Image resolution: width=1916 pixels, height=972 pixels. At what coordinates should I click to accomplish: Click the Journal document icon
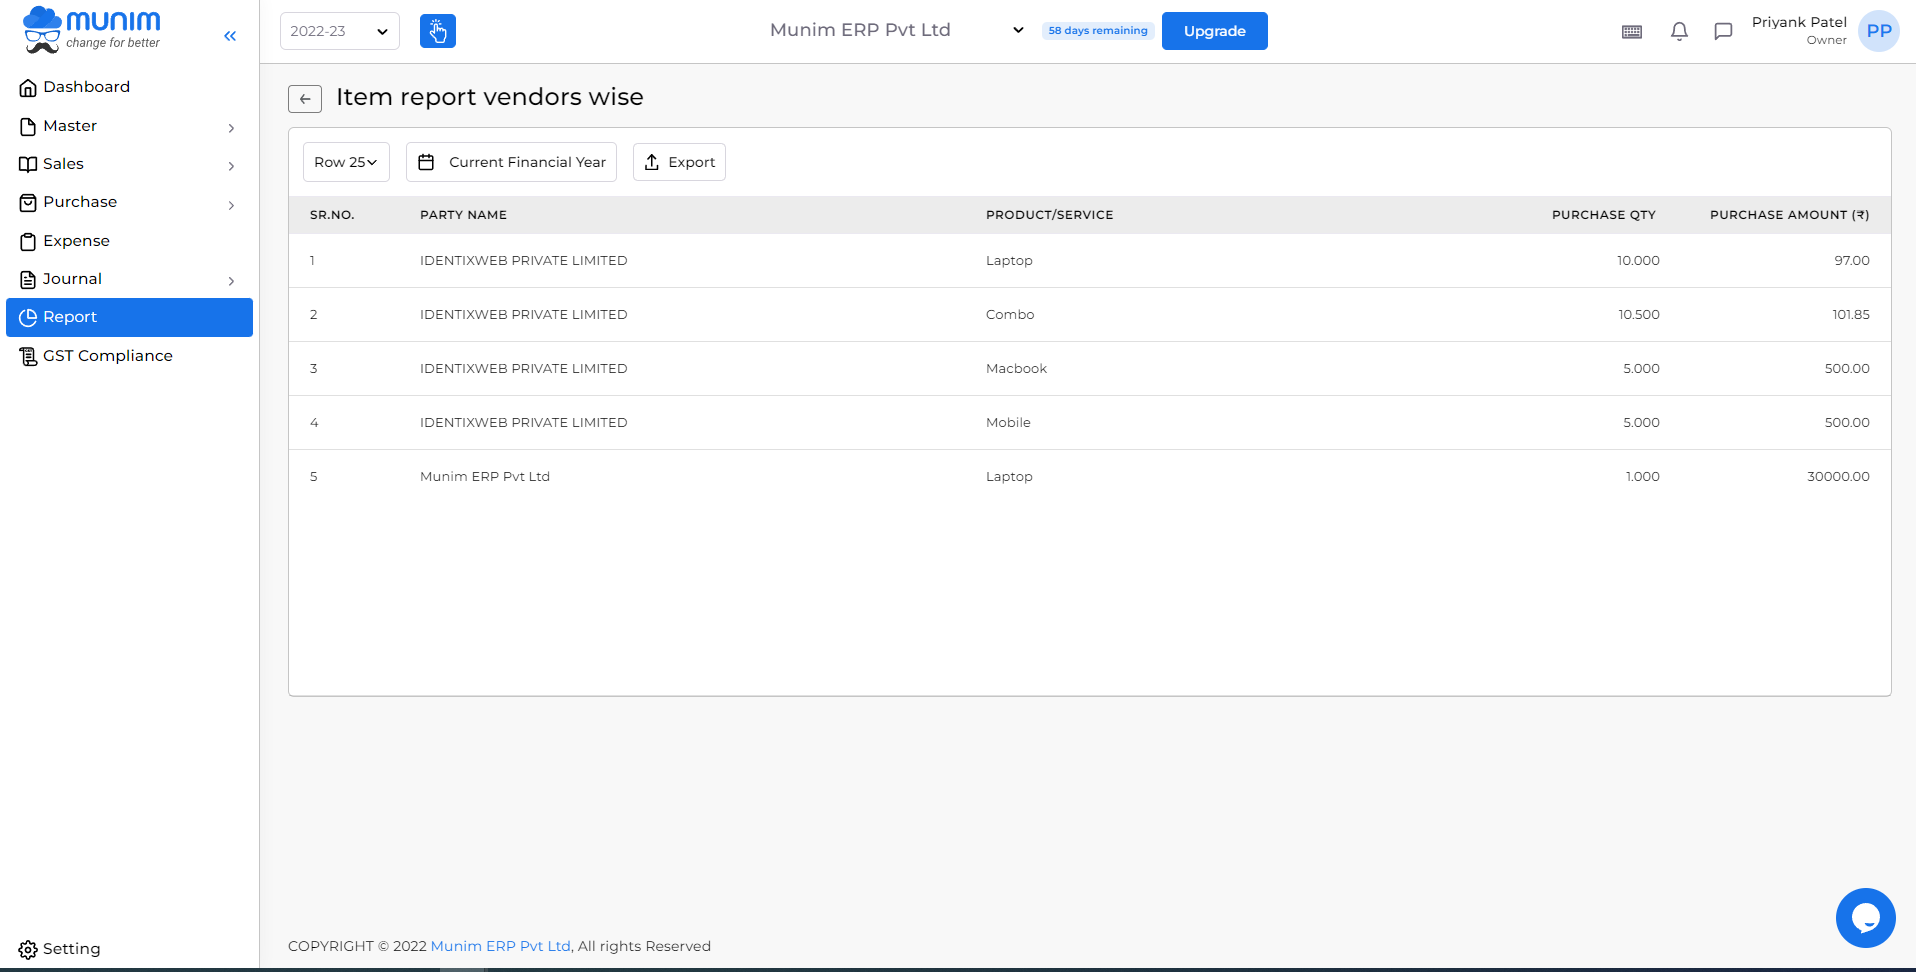[x=28, y=279]
